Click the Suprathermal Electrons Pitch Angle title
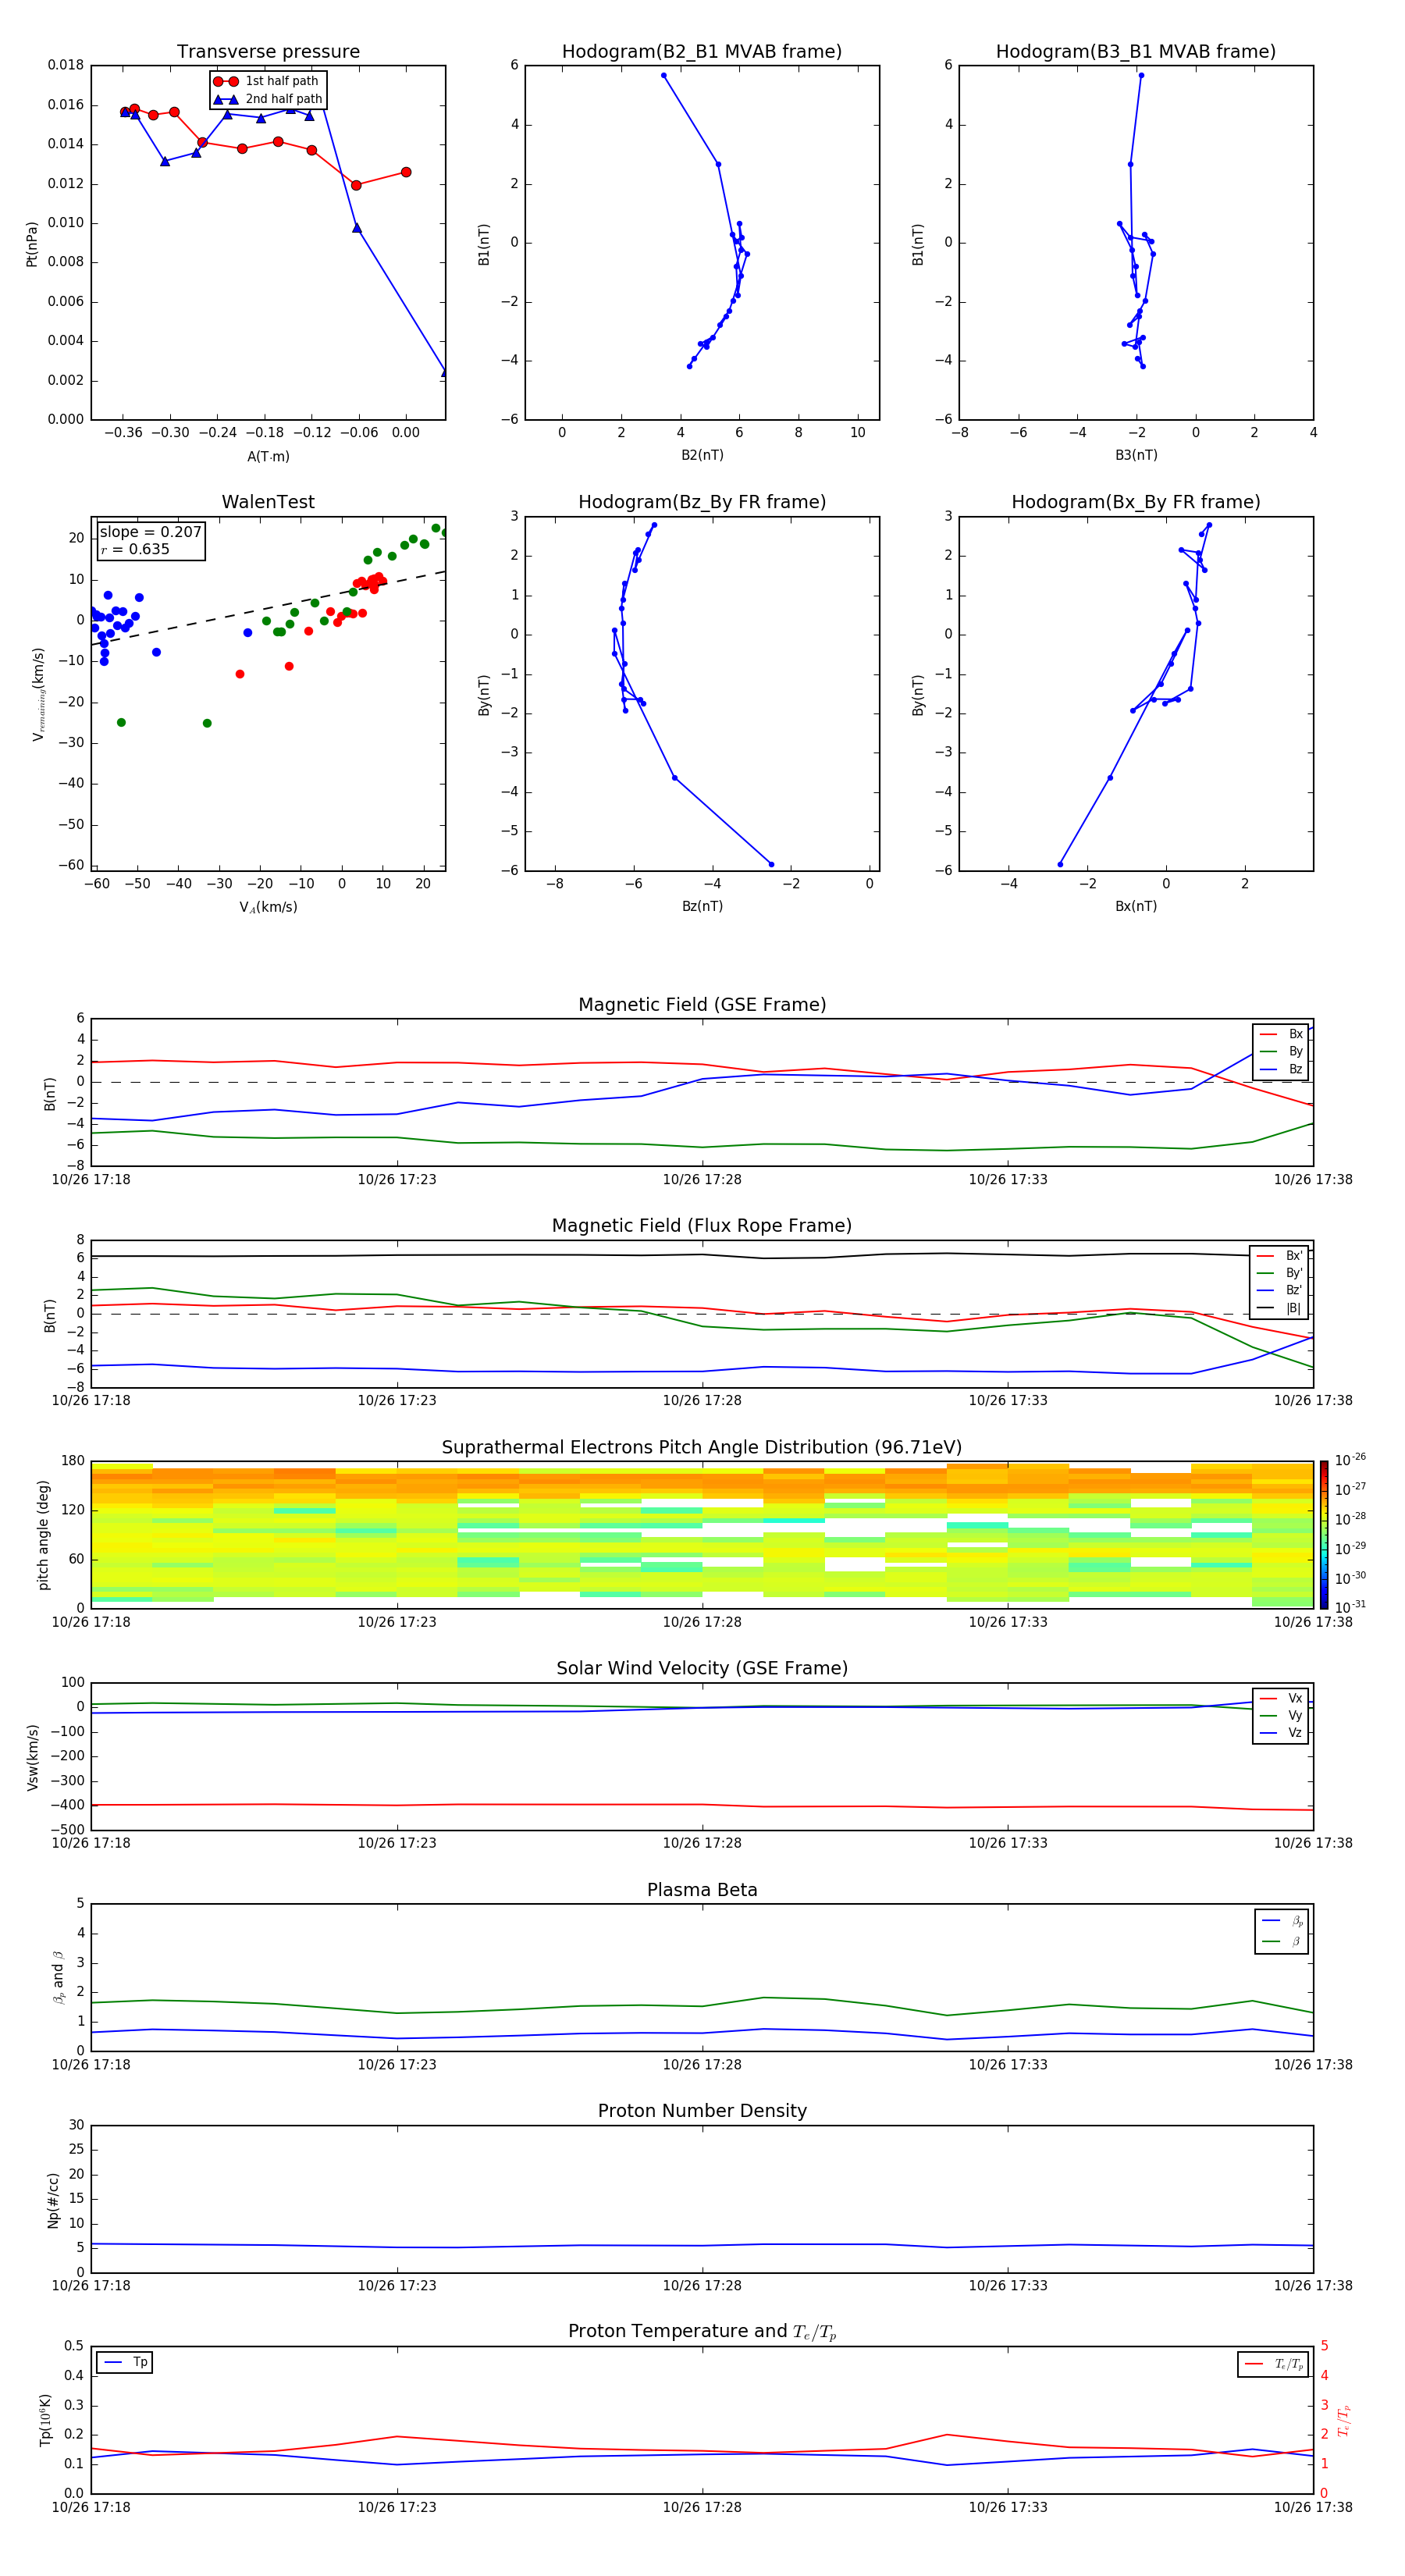This screenshot has width=1405, height=2576. (702, 1448)
